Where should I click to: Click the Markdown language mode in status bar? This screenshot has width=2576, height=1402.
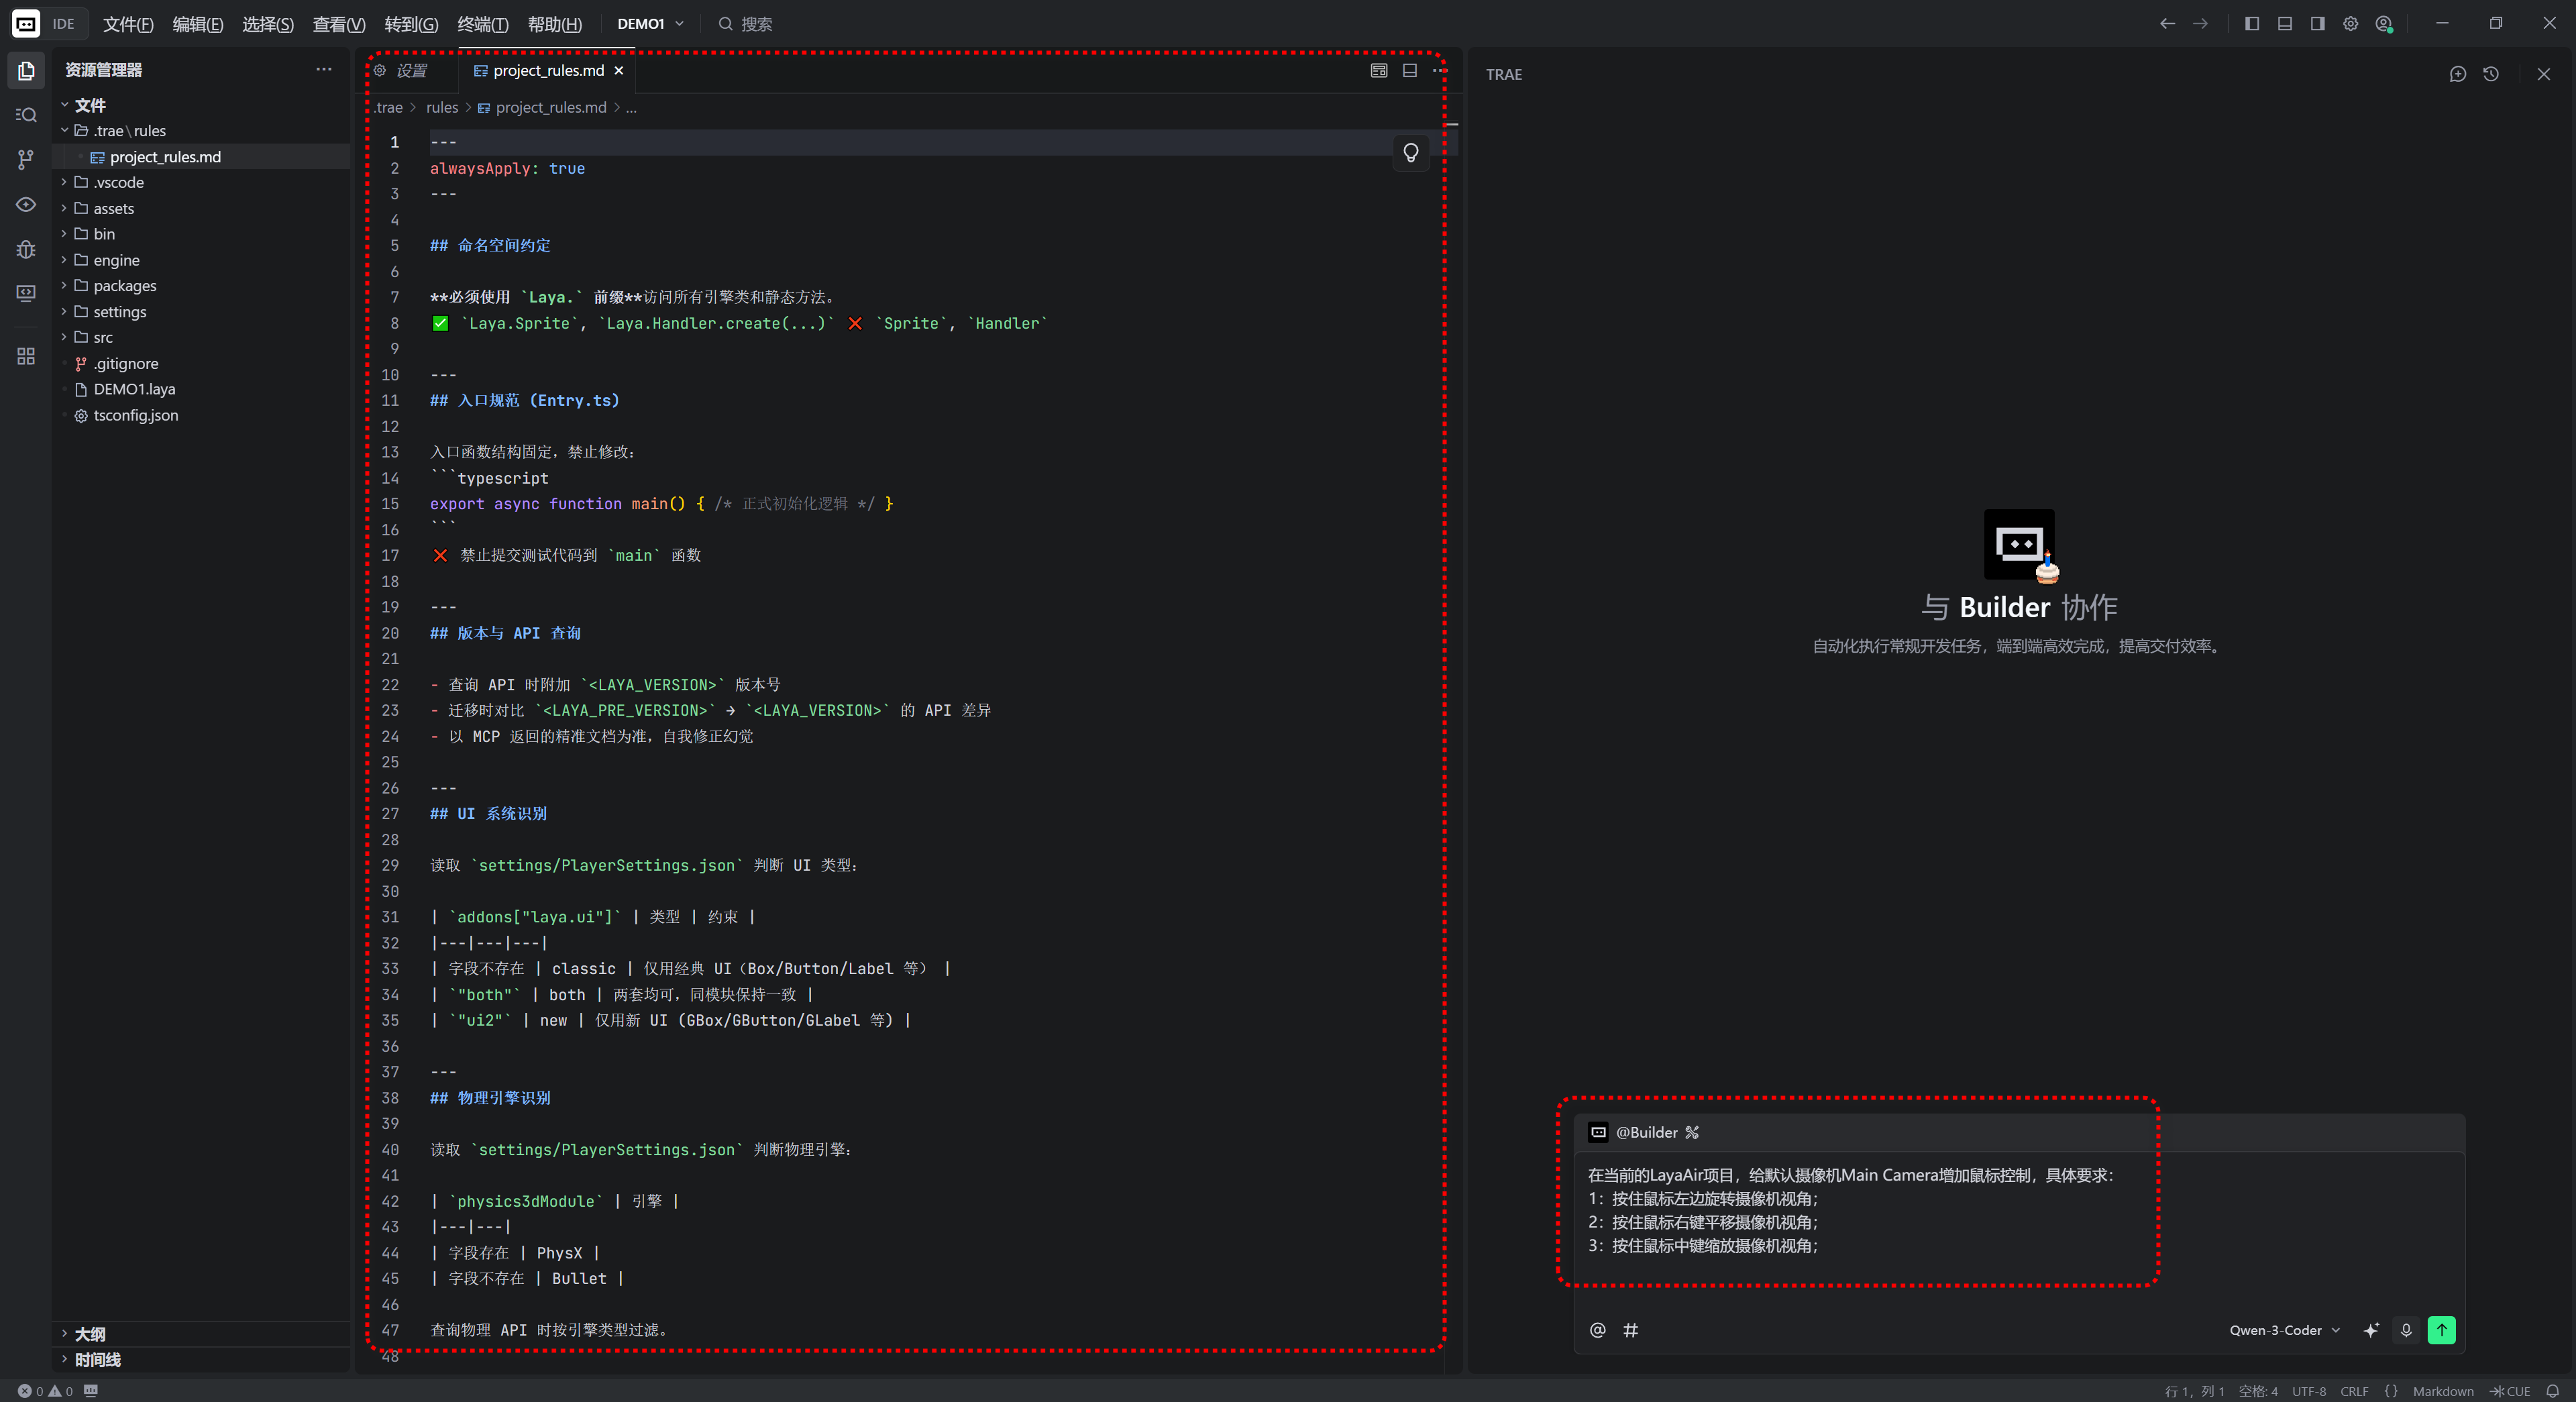click(x=2442, y=1391)
